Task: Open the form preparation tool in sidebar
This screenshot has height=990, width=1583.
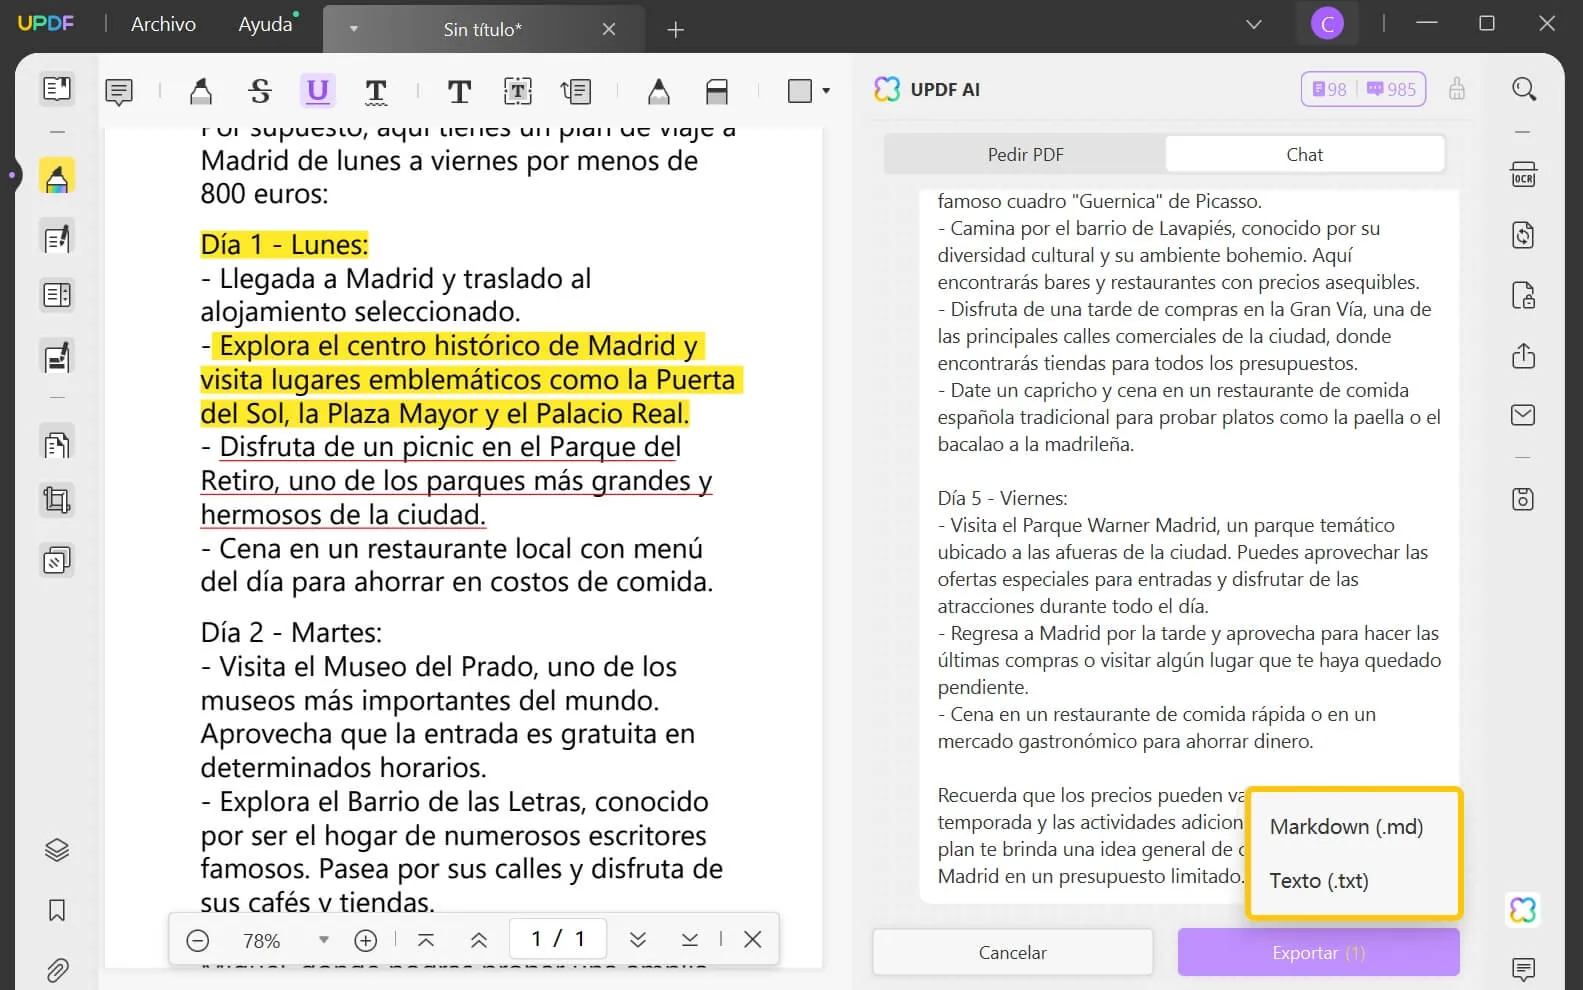Action: pos(57,295)
